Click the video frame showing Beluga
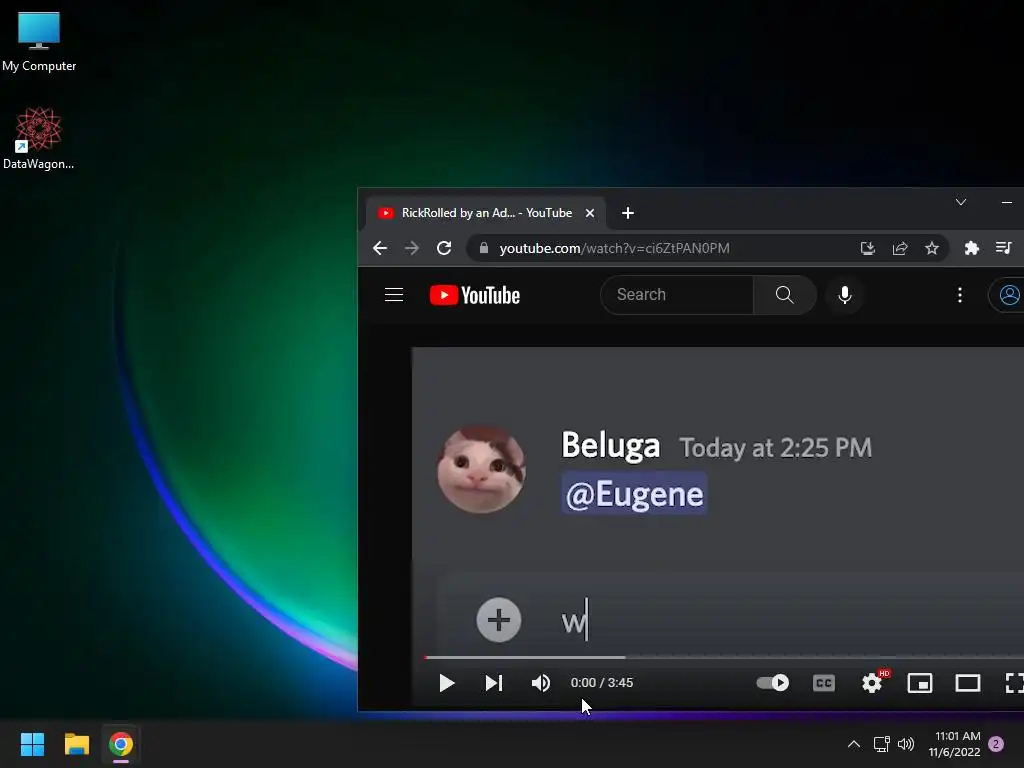Screen dimensions: 1024x768 click(x=718, y=500)
